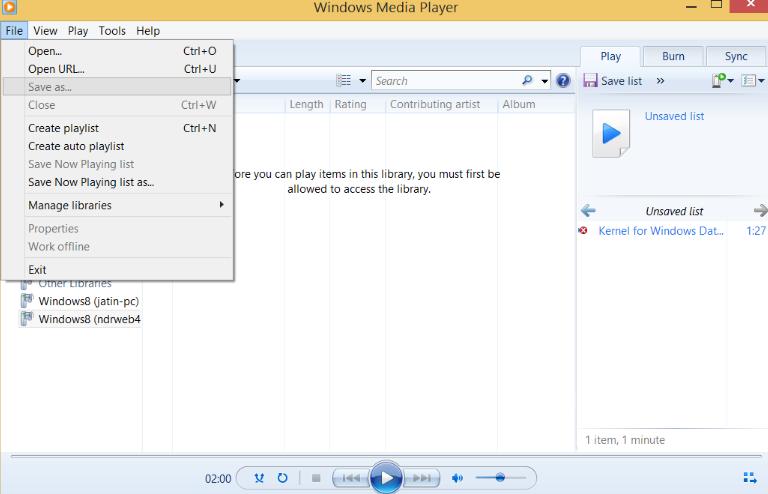
Task: Click the Save list button label
Action: click(621, 81)
